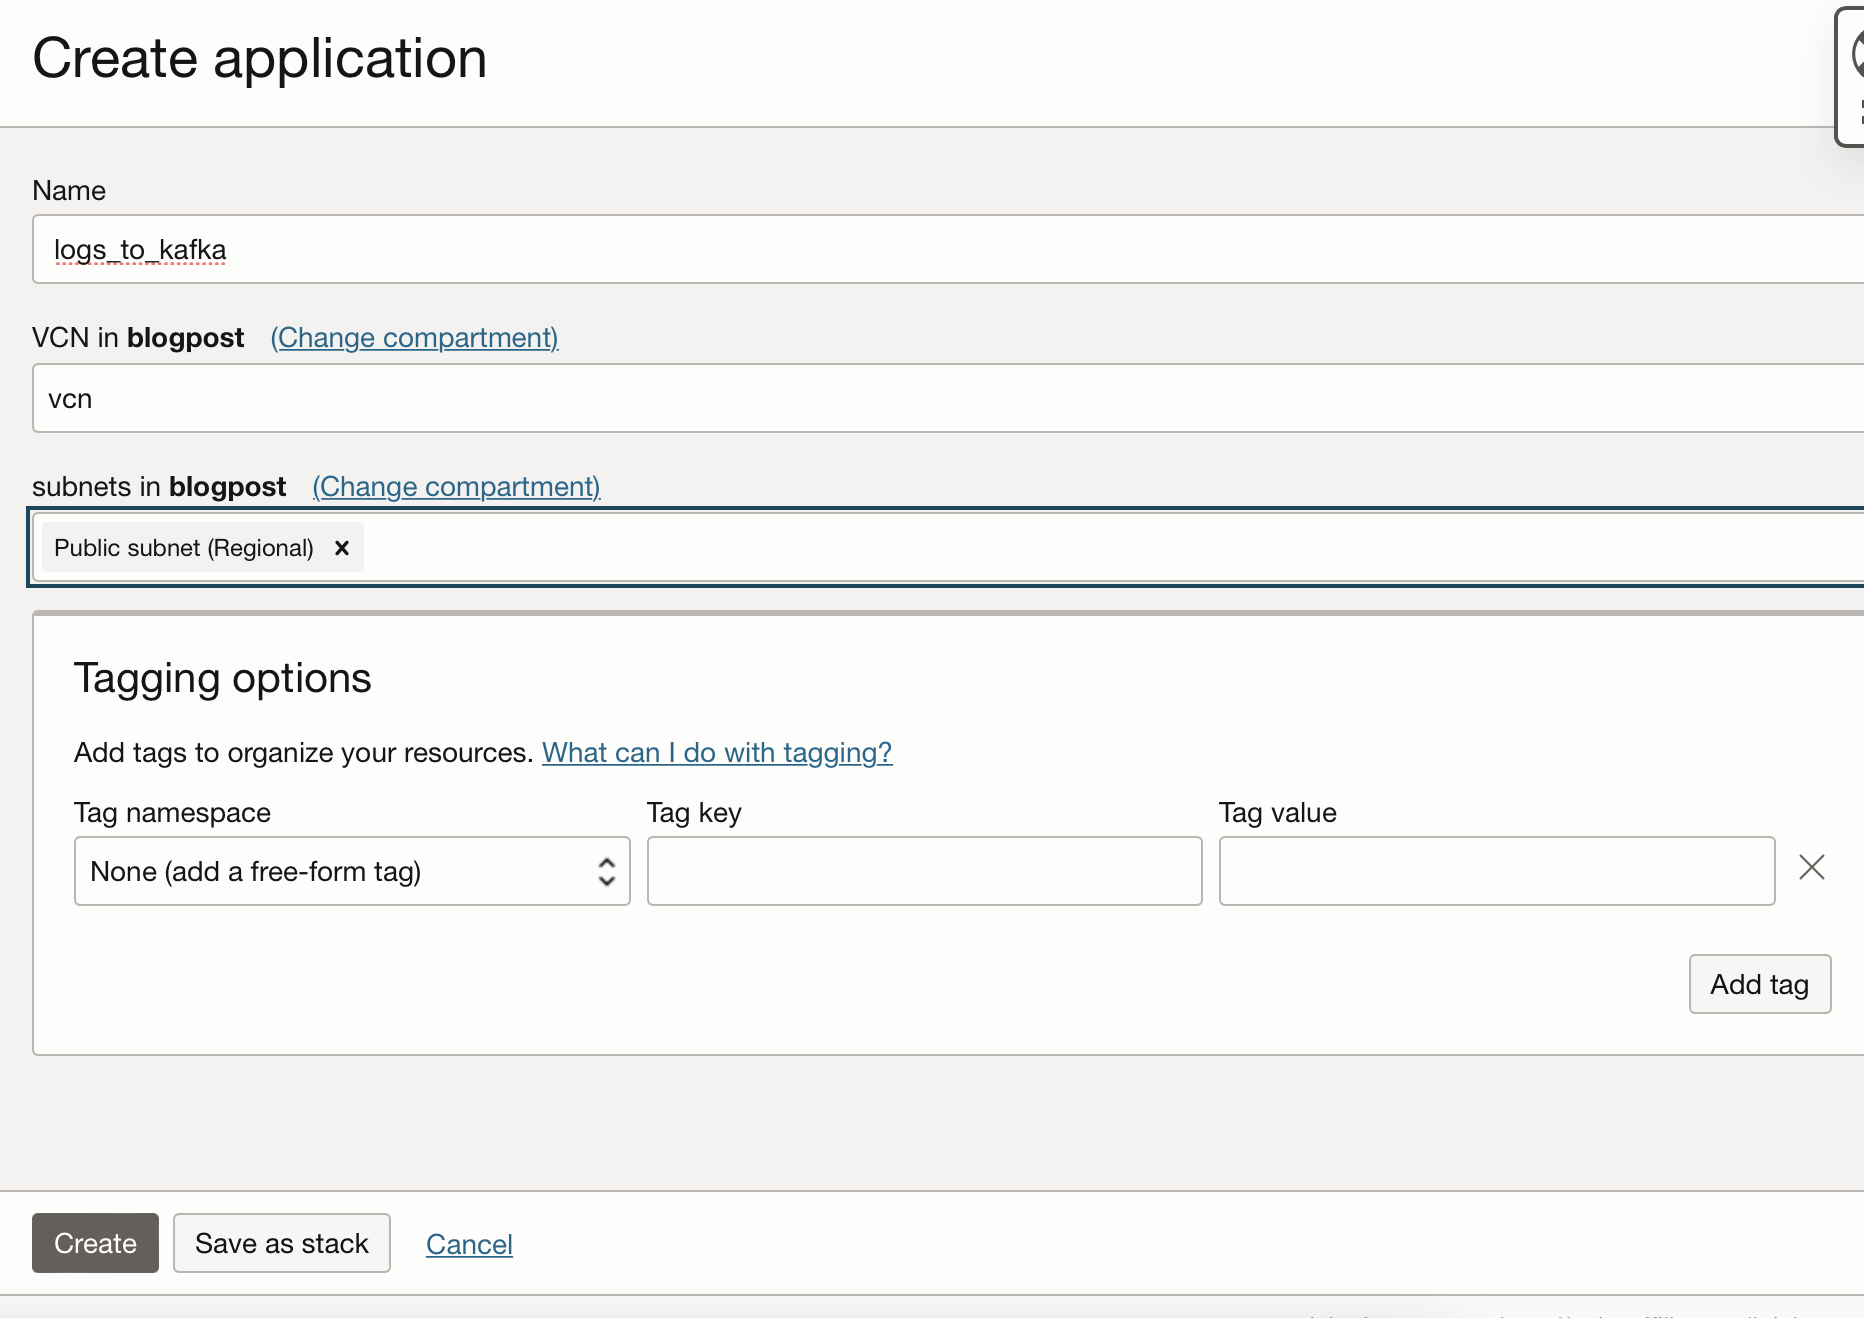Delete the tag row with X icon

coord(1811,868)
